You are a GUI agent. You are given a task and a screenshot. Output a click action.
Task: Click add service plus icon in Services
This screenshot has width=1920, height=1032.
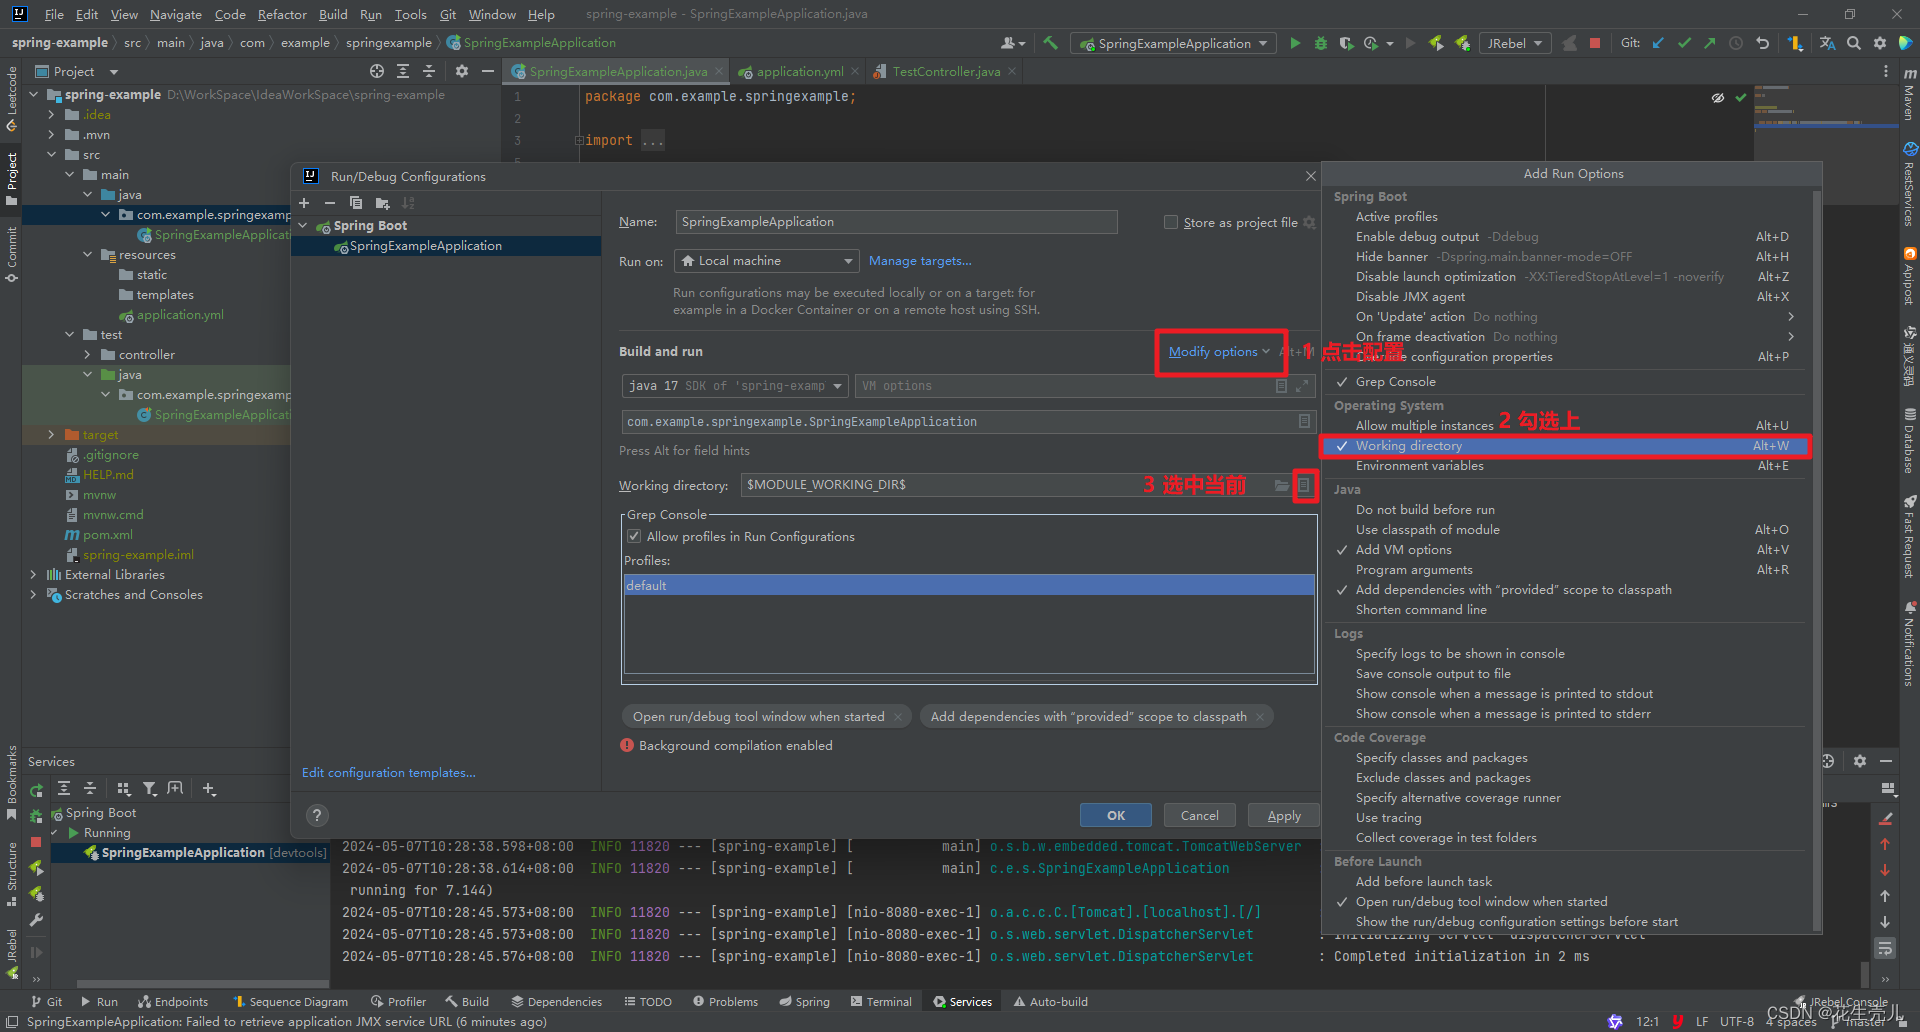(209, 789)
